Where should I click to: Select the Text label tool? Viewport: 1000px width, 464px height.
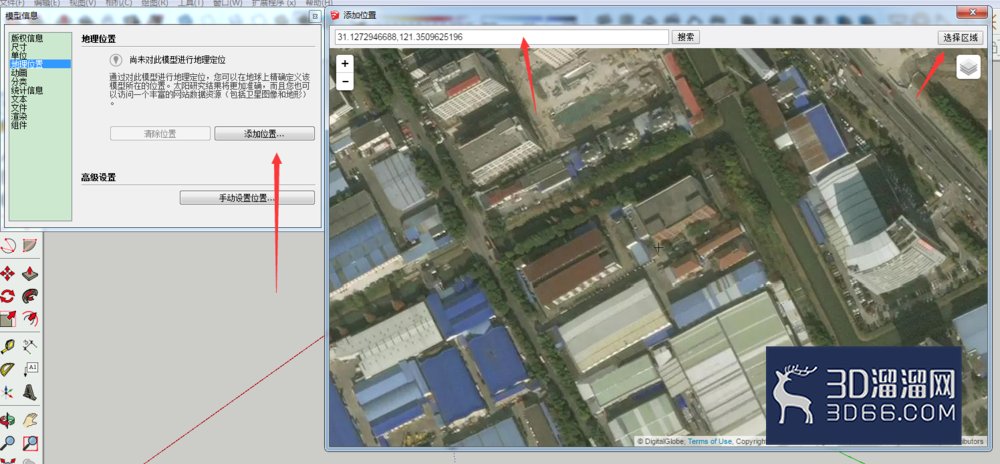29,368
